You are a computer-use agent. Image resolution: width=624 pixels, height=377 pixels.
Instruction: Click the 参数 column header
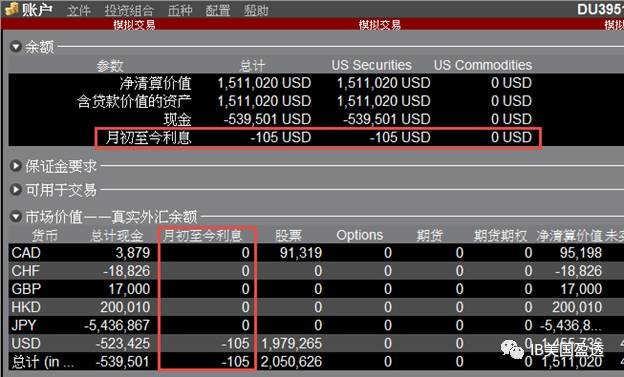pyautogui.click(x=110, y=65)
